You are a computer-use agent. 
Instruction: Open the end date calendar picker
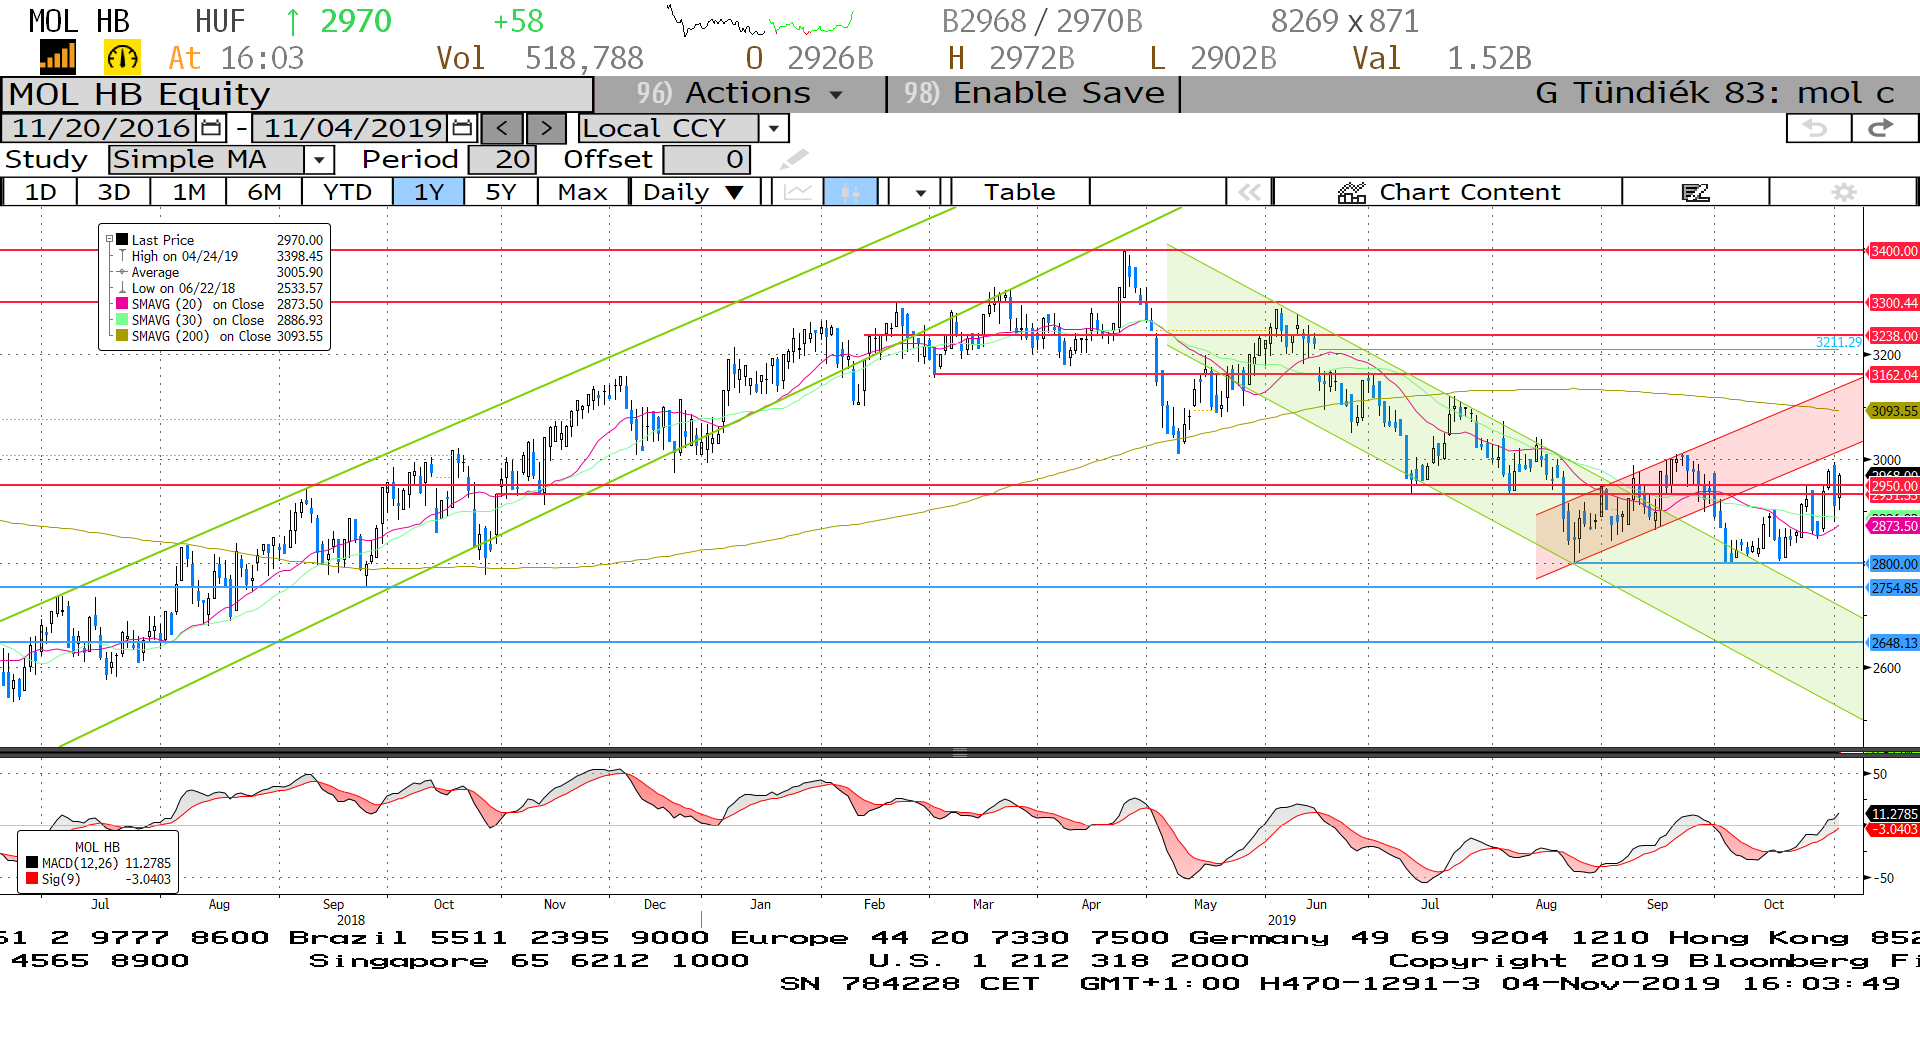click(x=462, y=128)
